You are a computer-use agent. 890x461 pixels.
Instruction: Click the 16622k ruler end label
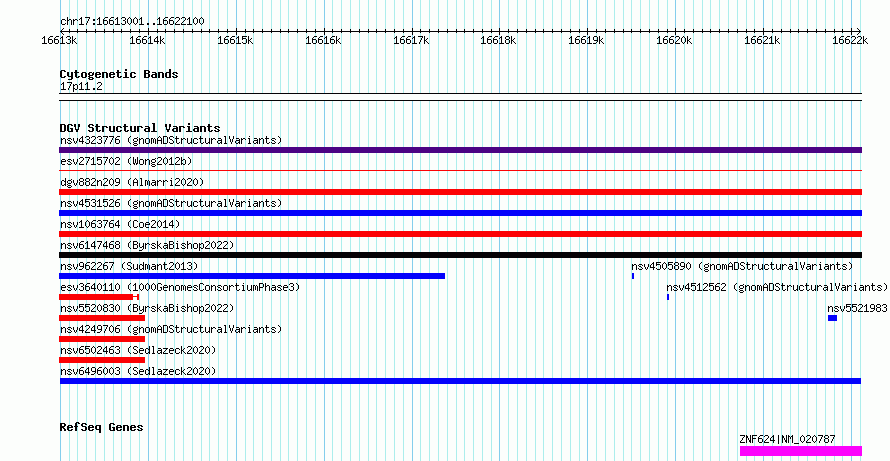click(850, 40)
